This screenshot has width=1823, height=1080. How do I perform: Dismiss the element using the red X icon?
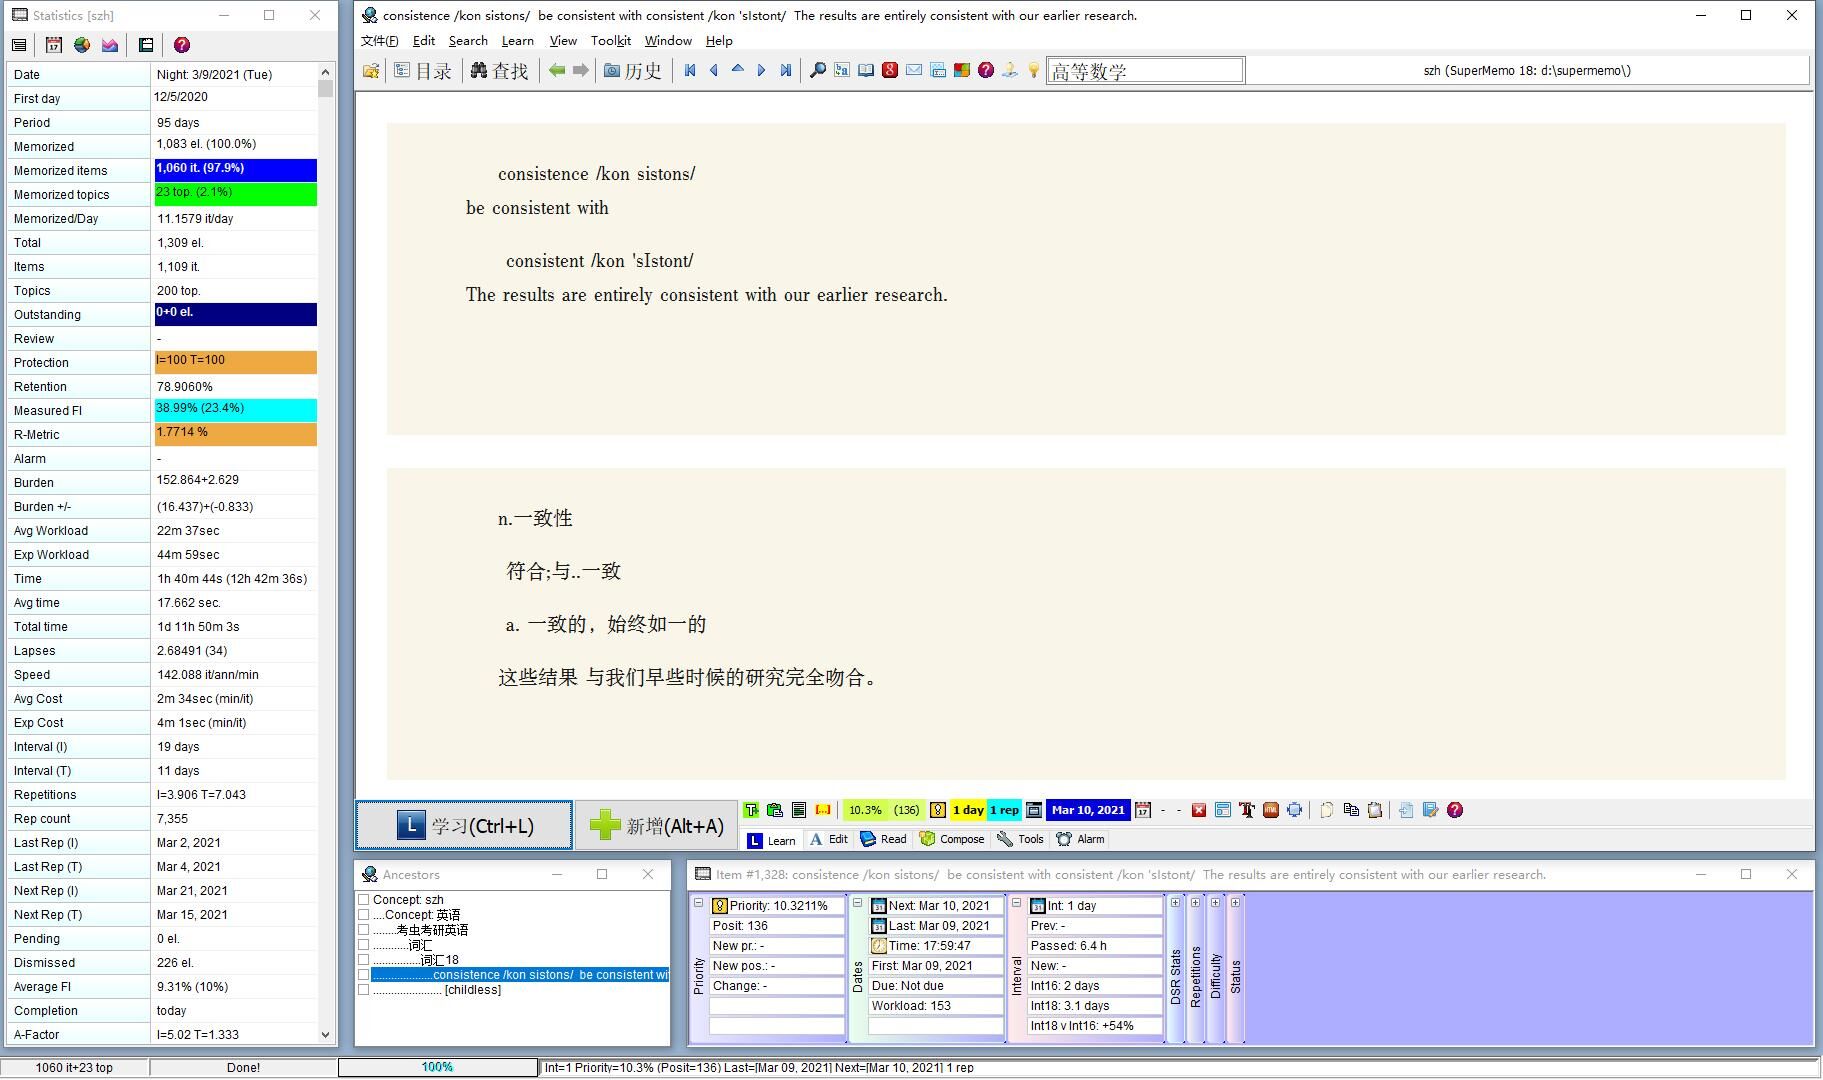[1198, 810]
